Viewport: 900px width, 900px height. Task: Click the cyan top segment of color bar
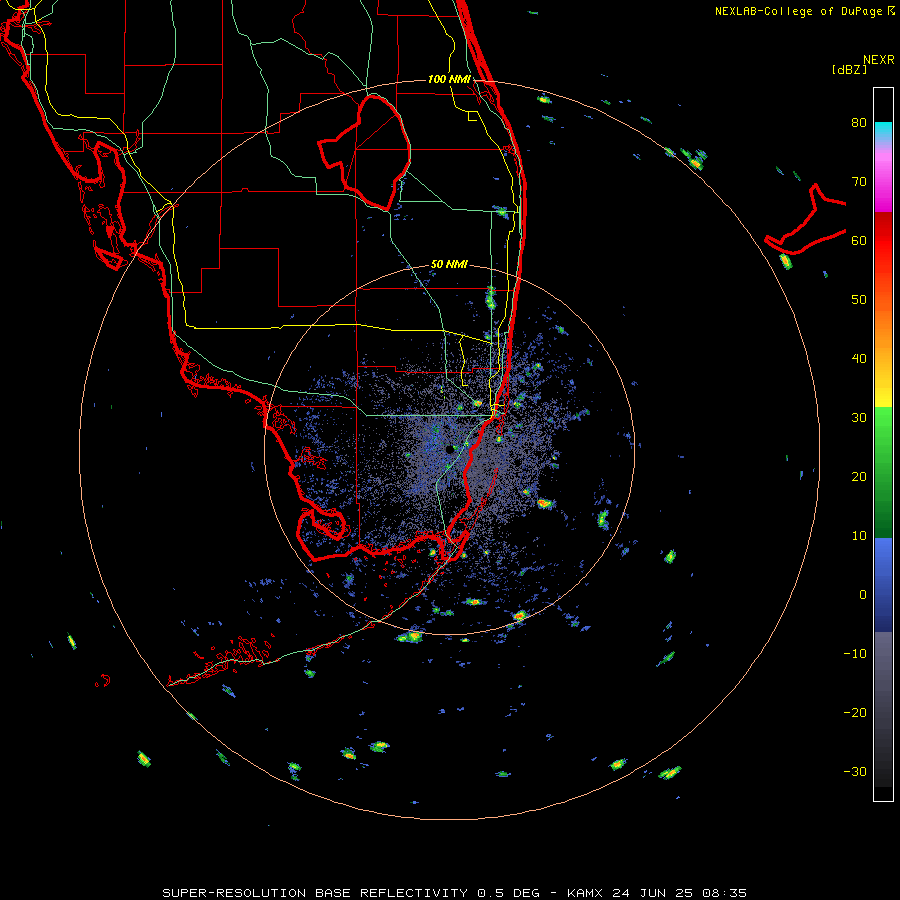click(883, 131)
